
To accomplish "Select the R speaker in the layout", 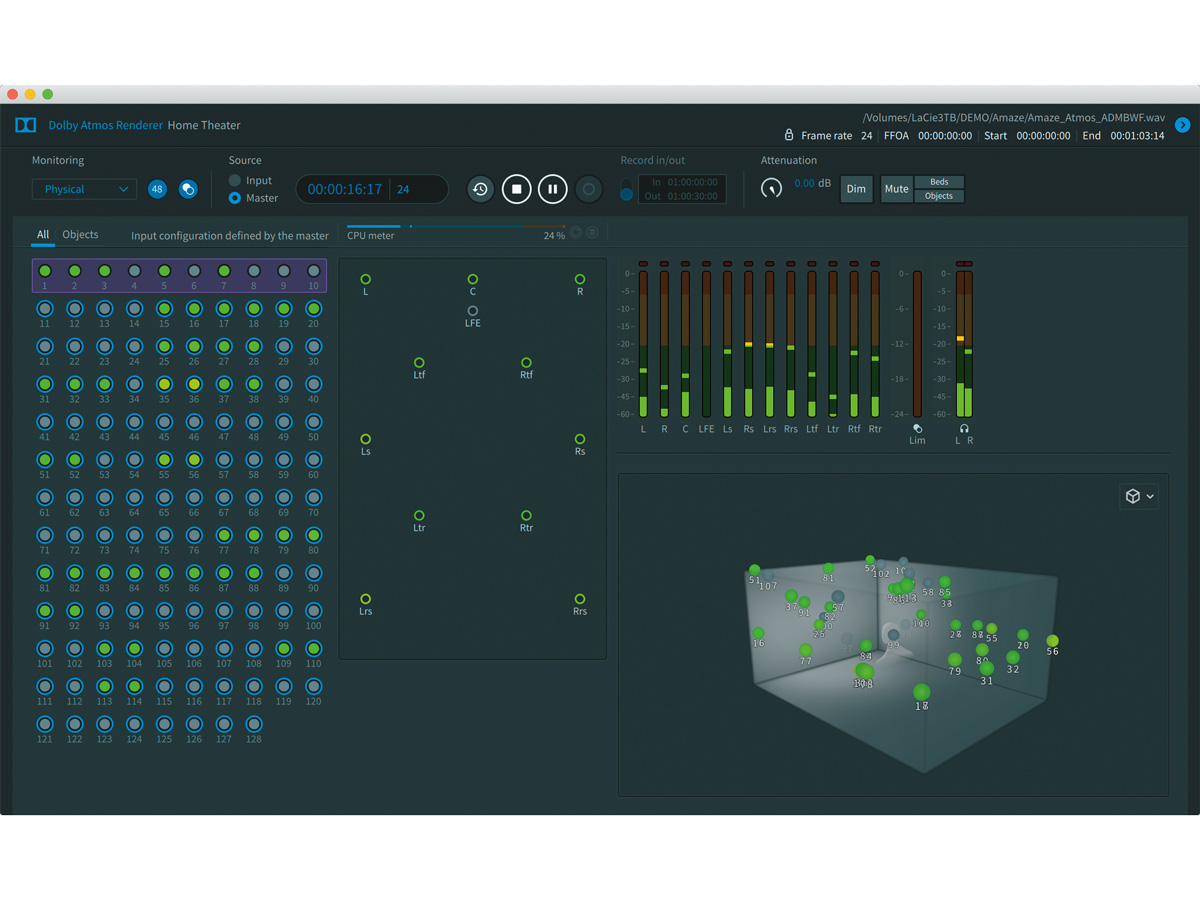I will pyautogui.click(x=580, y=279).
